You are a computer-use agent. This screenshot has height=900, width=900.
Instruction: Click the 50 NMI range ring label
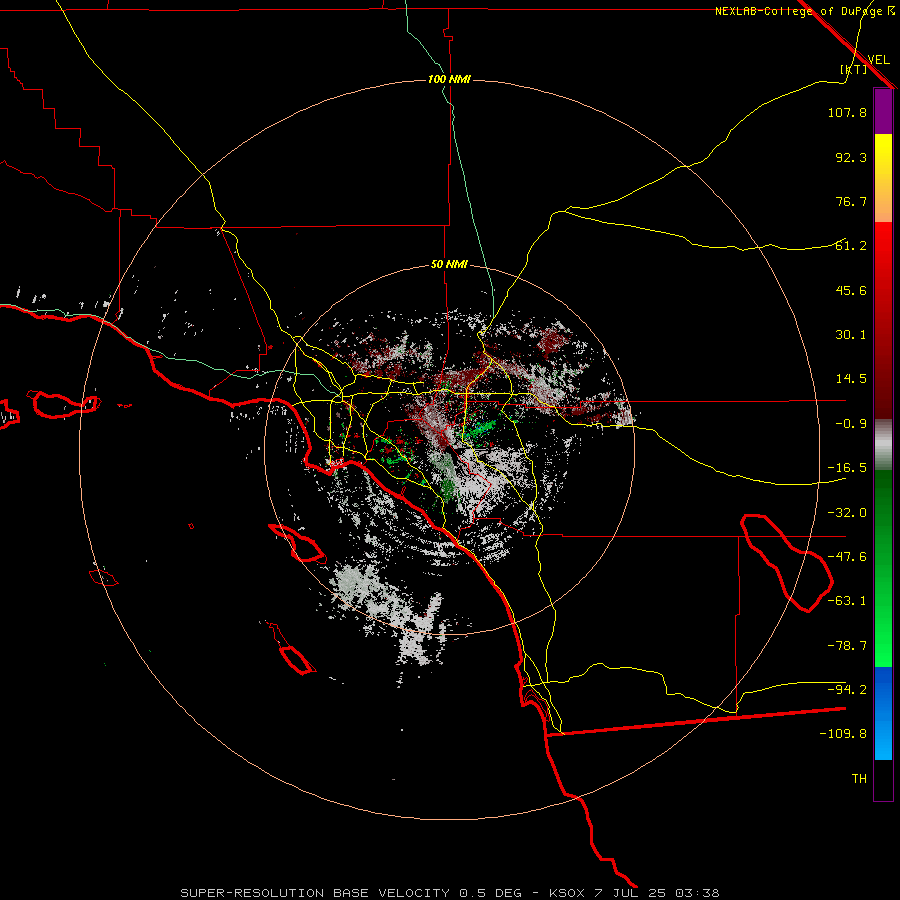pyautogui.click(x=449, y=265)
